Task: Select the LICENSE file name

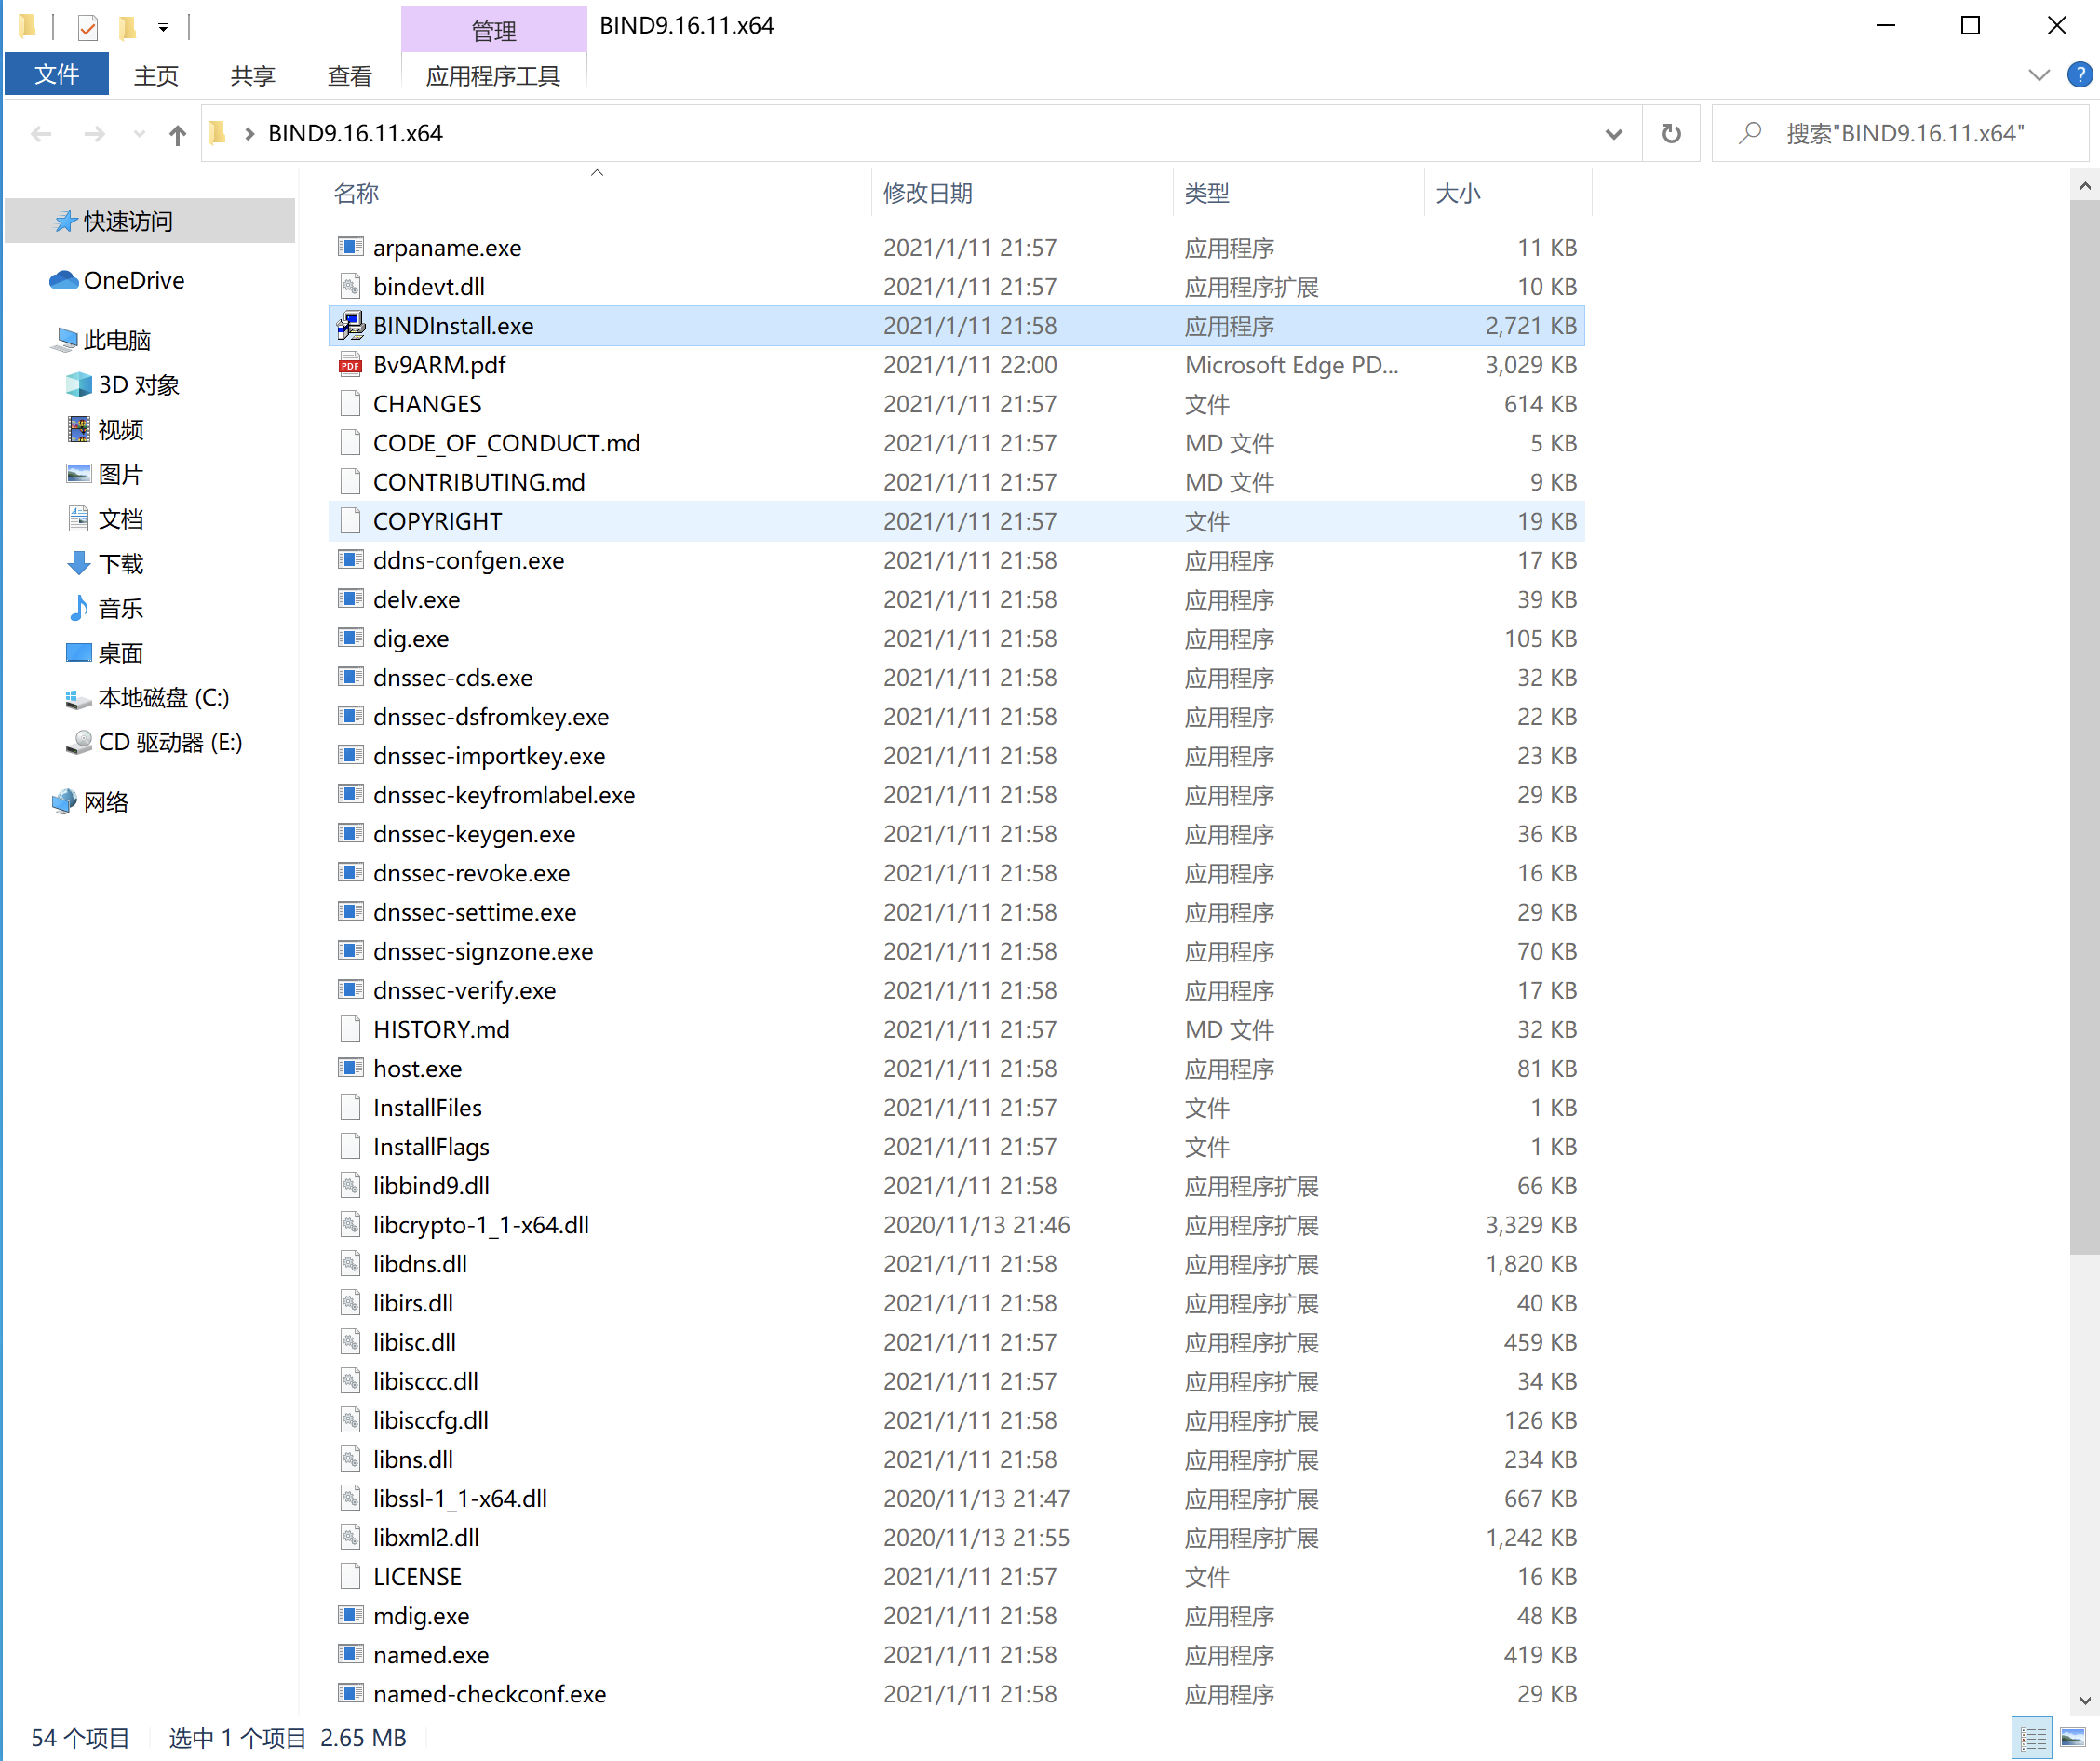Action: [x=417, y=1577]
